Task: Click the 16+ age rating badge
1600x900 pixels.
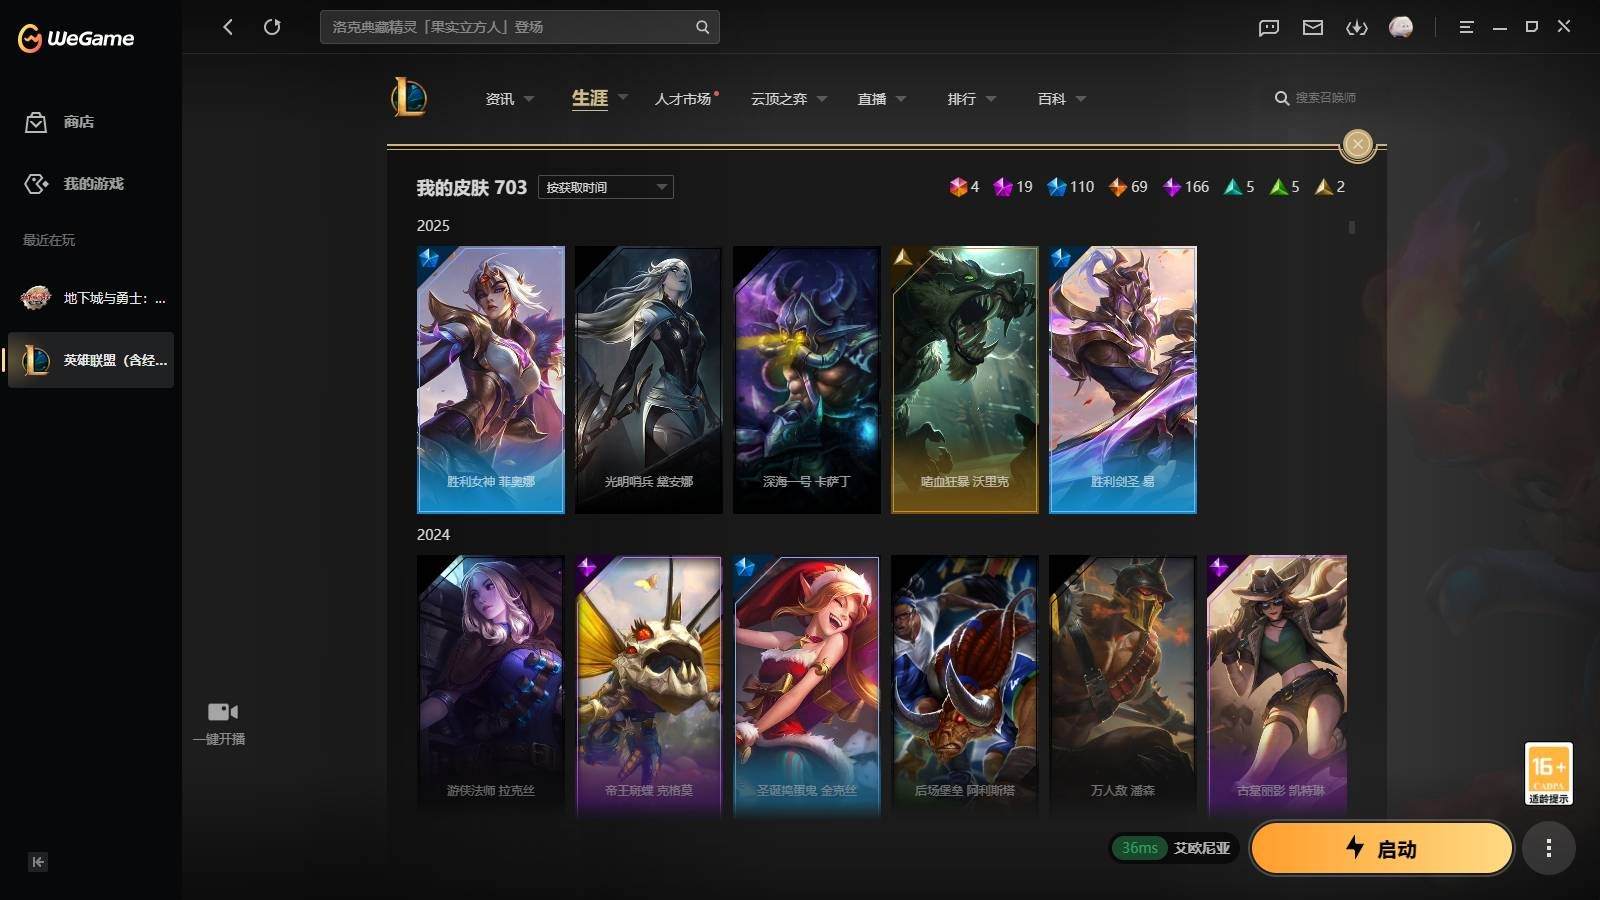Action: click(x=1548, y=773)
